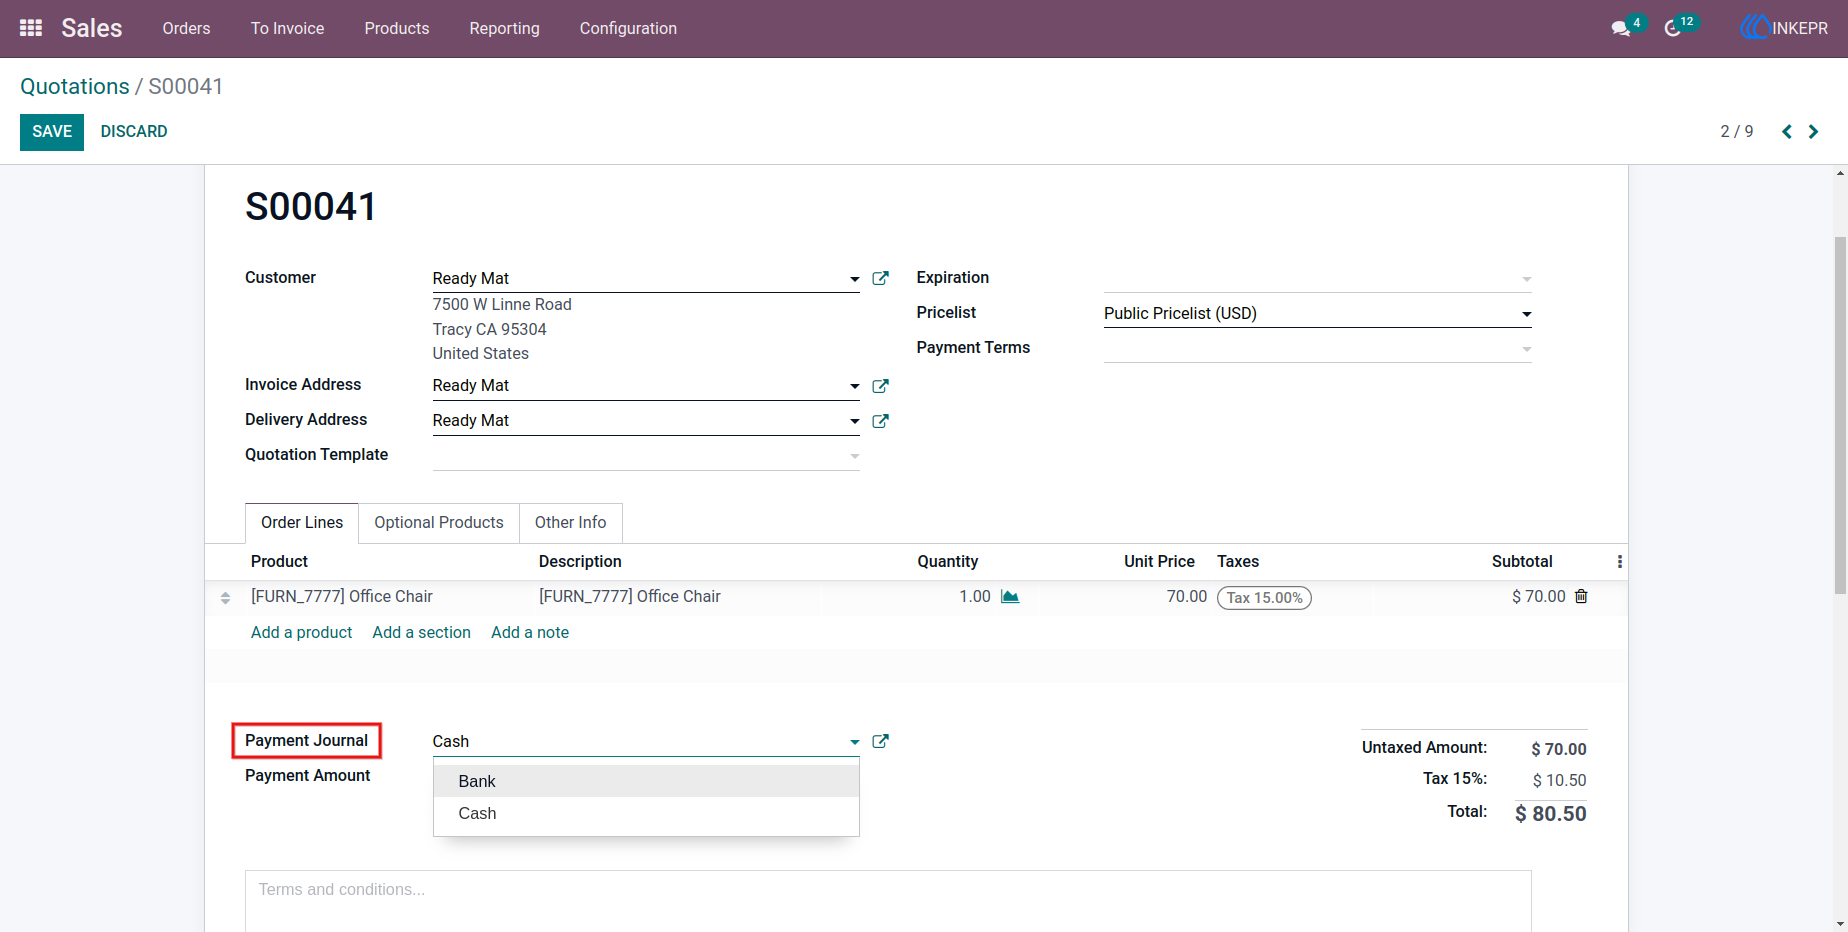
Task: Click the quantity forecast chart icon
Action: point(1010,597)
